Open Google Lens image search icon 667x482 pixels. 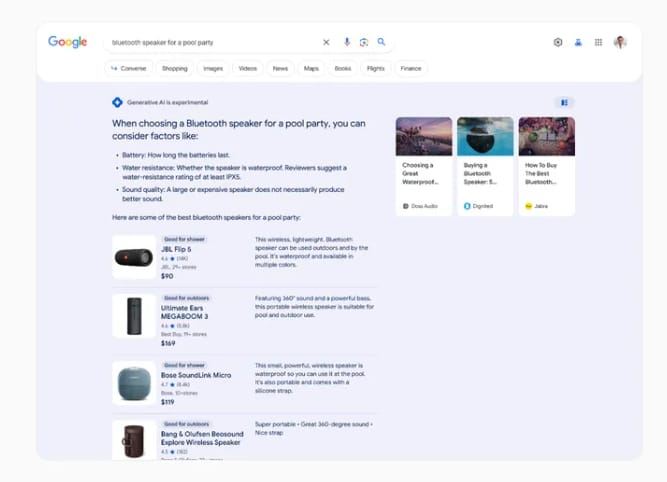[364, 42]
